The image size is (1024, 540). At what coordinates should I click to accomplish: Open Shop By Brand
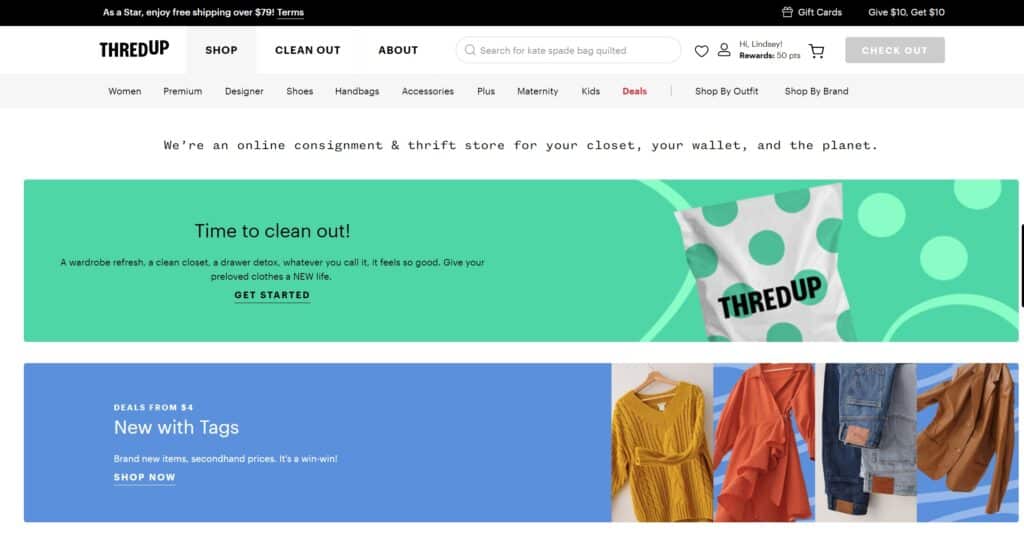816,91
